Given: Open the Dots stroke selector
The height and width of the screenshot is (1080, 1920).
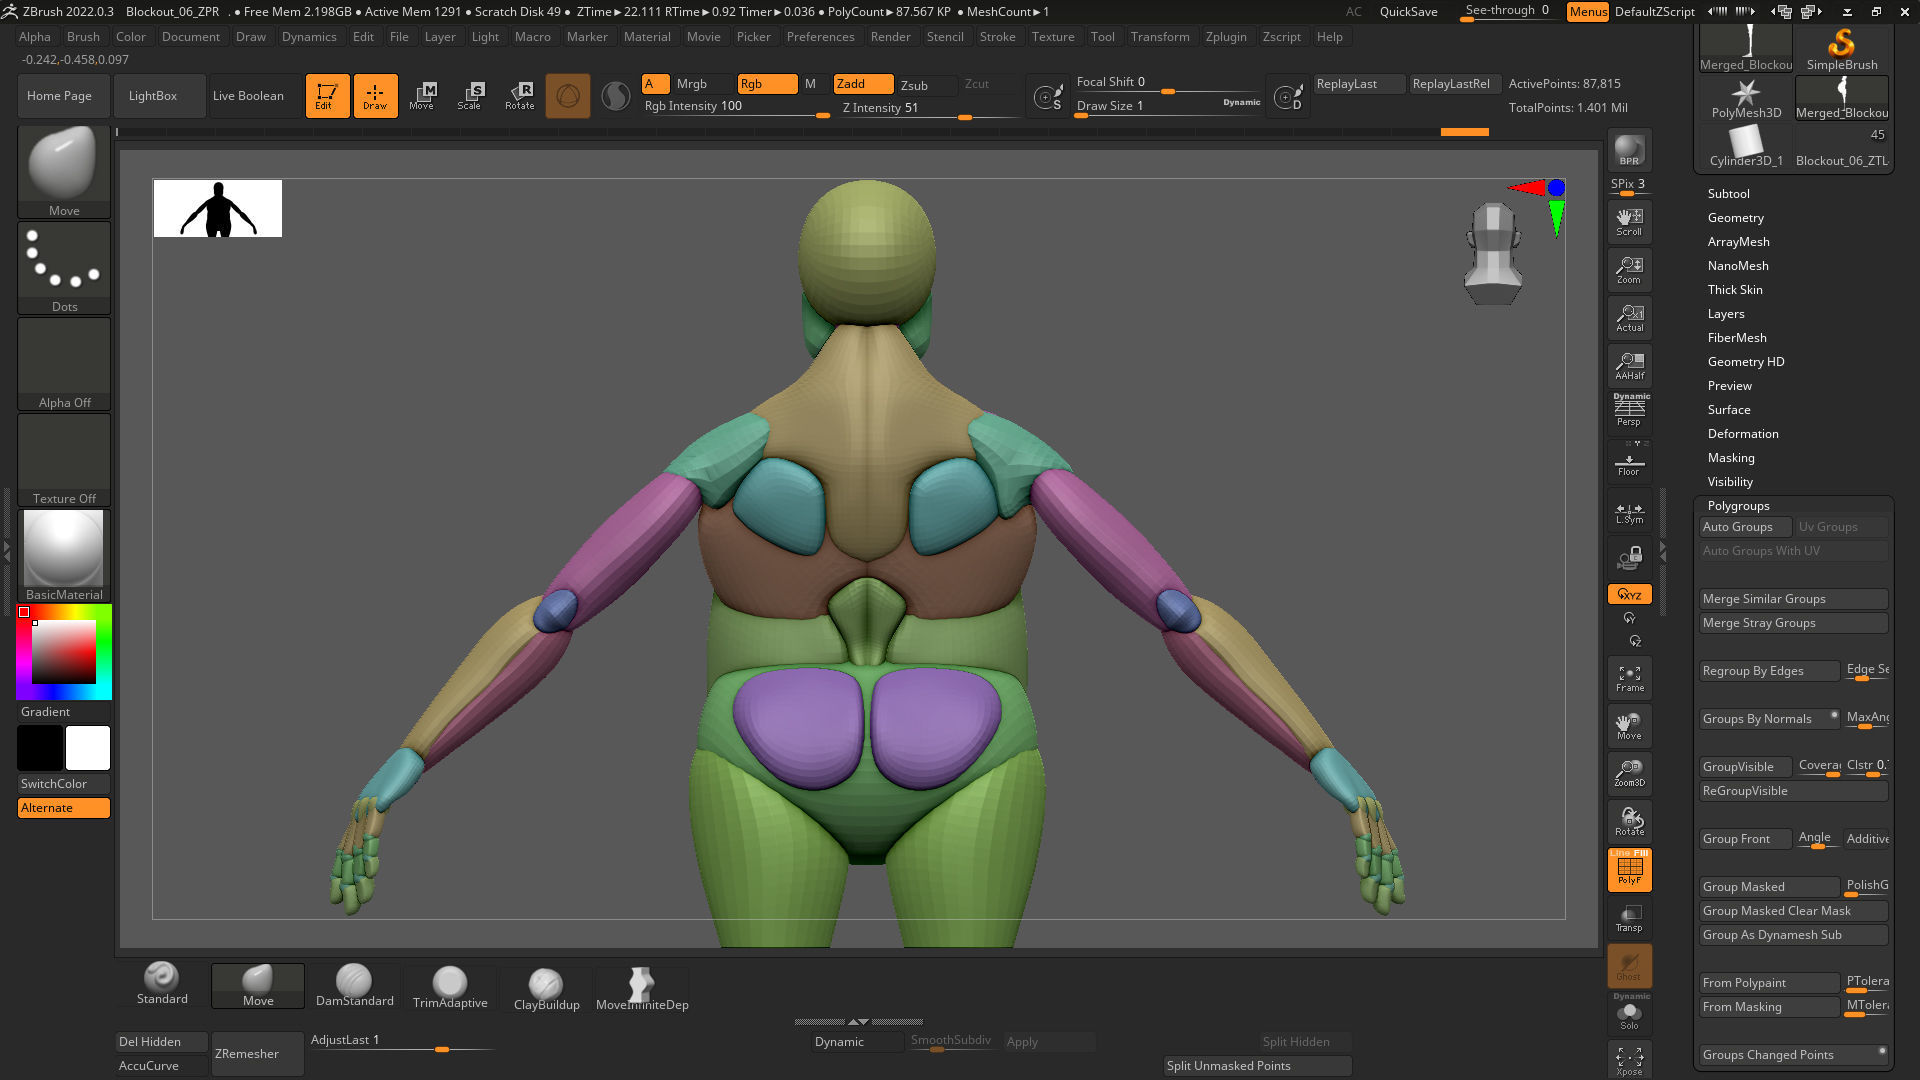Looking at the screenshot, I should coord(64,268).
